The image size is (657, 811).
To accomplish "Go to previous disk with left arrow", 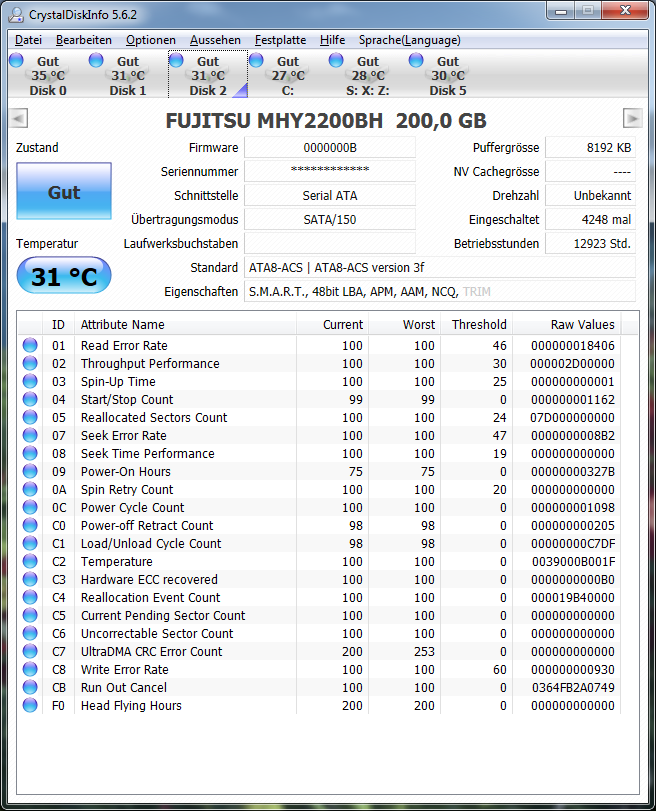I will click(18, 118).
